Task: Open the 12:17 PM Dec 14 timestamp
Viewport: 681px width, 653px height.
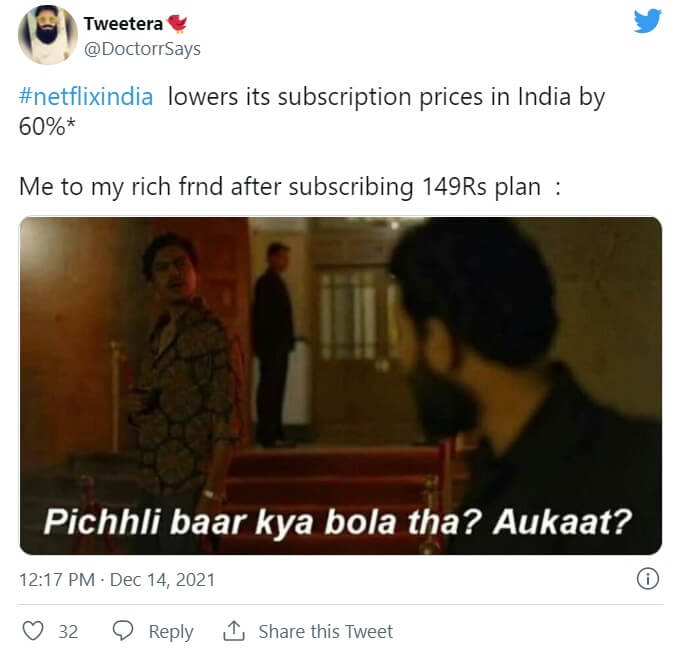Action: pyautogui.click(x=117, y=580)
